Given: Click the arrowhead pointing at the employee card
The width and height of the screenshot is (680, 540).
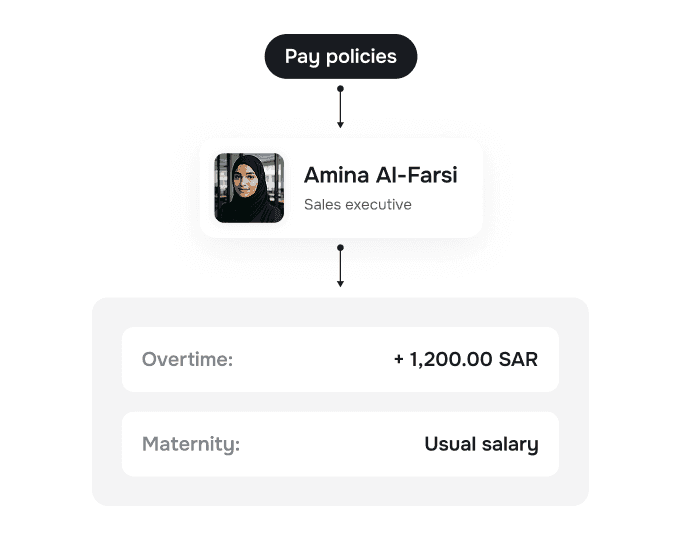Looking at the screenshot, I should [x=340, y=125].
